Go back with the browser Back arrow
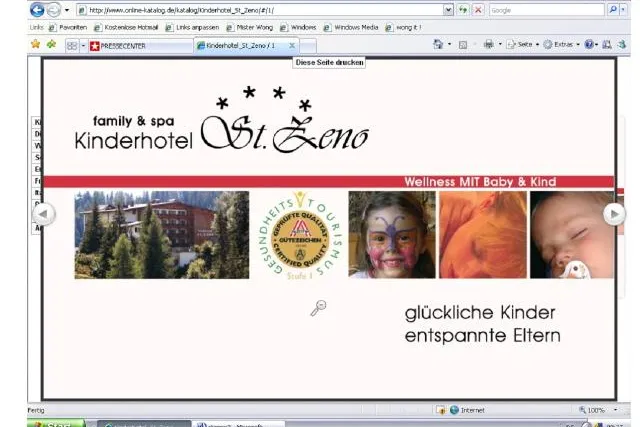Image resolution: width=640 pixels, height=427 pixels. (37, 10)
